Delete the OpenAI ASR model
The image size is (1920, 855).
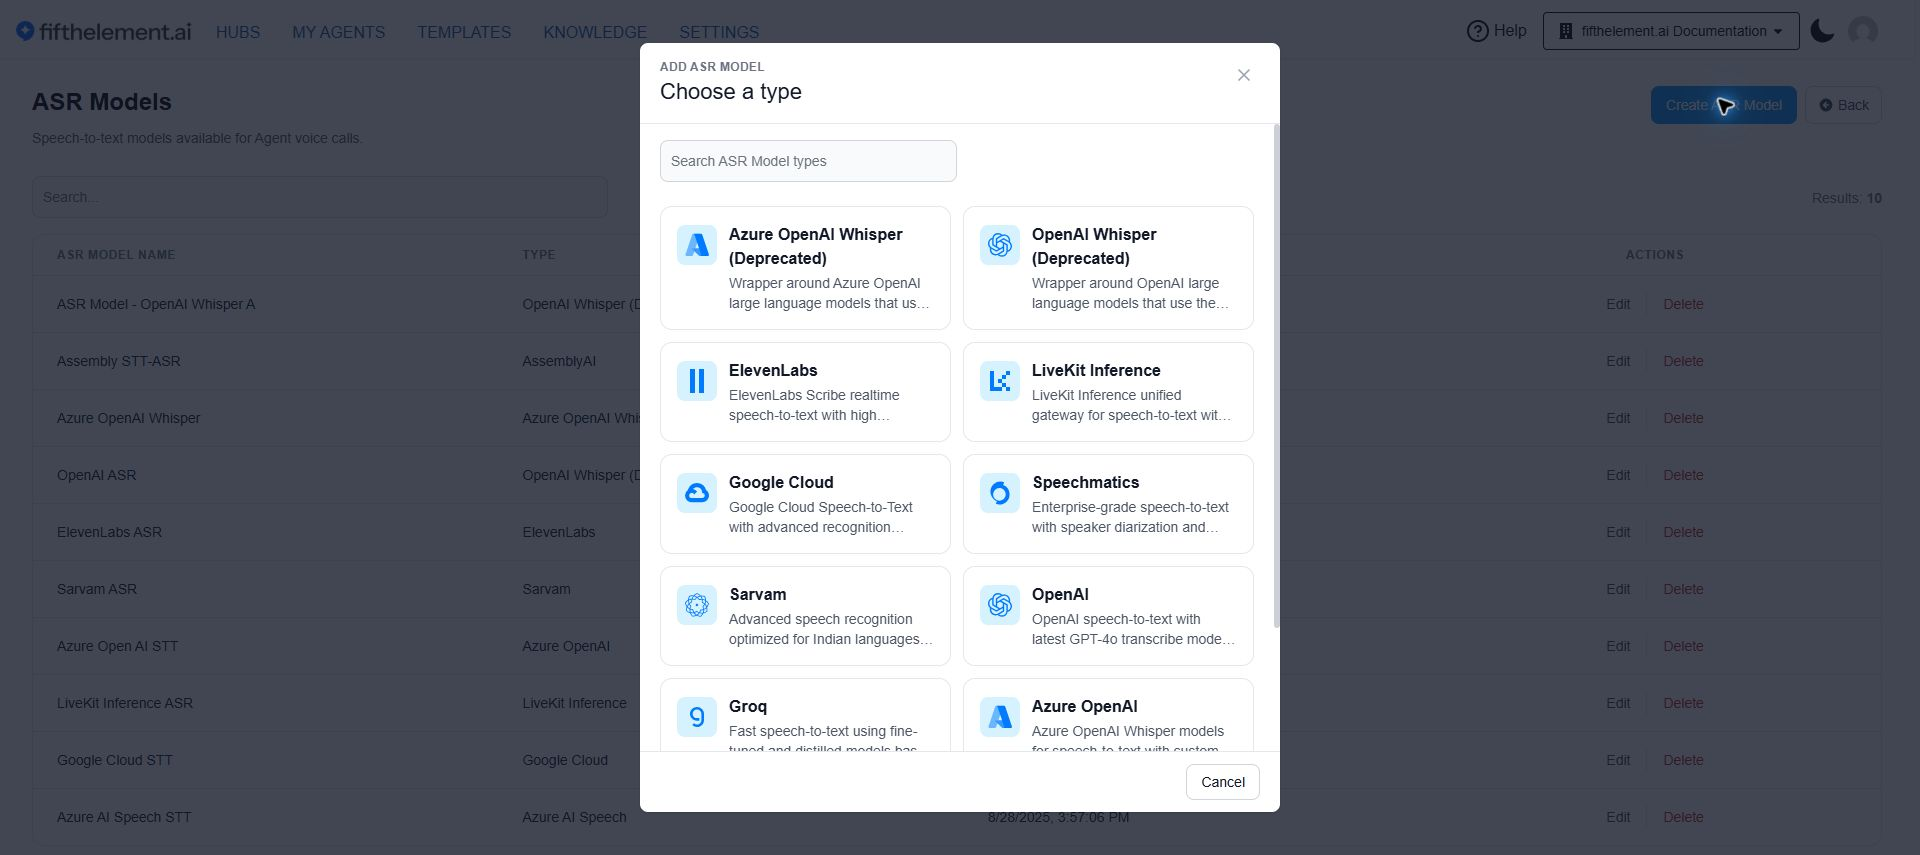[x=1683, y=475]
